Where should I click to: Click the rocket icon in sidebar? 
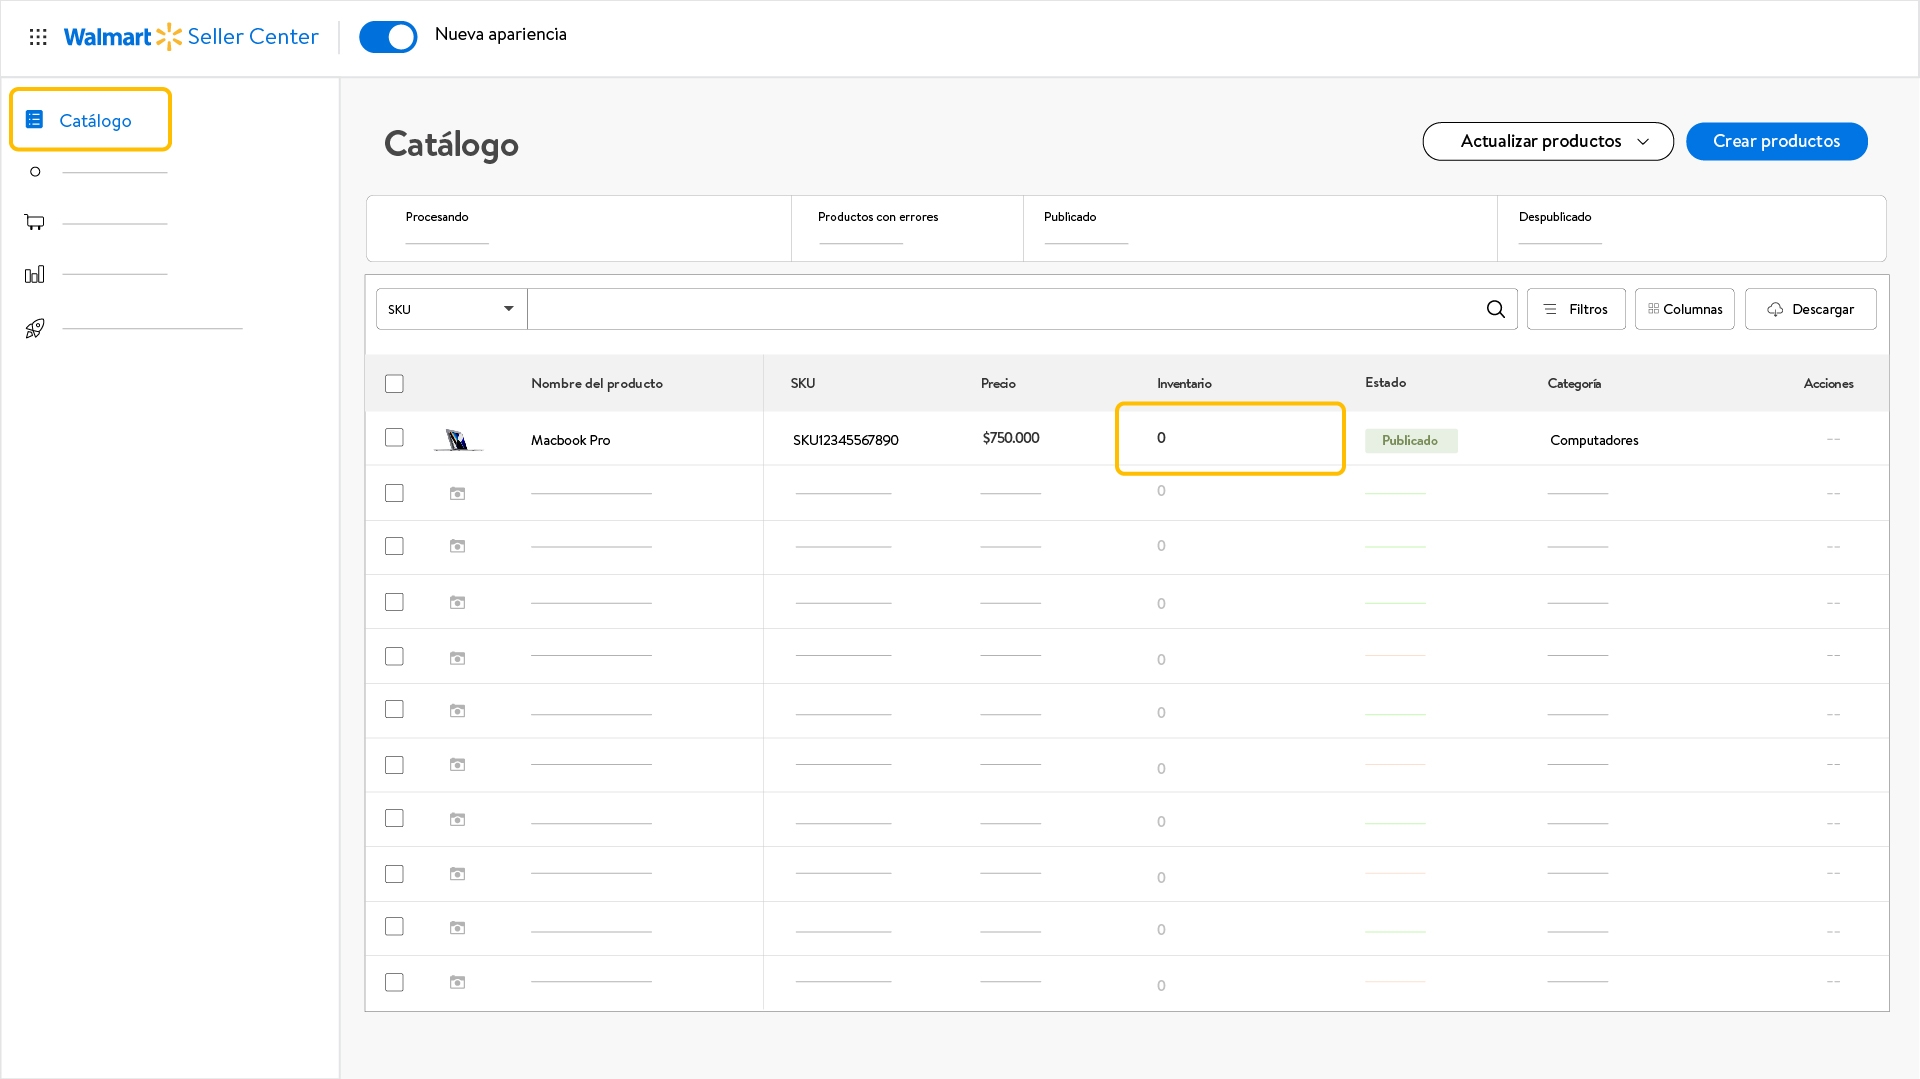tap(35, 328)
